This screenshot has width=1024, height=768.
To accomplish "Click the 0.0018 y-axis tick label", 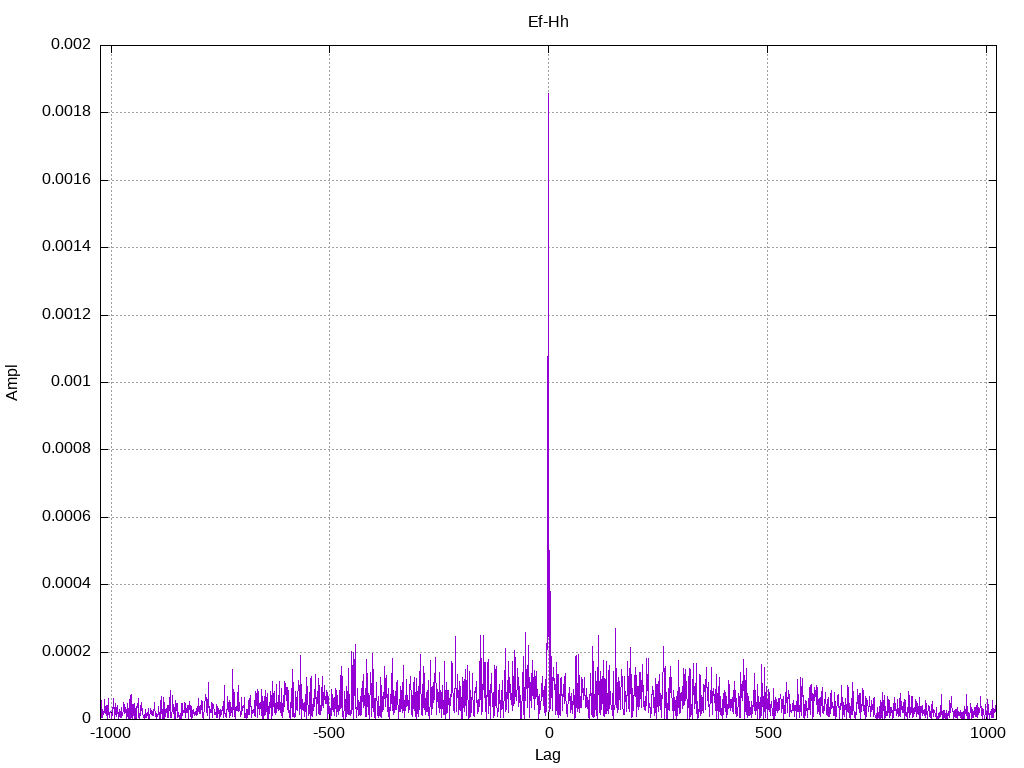I will click(66, 112).
